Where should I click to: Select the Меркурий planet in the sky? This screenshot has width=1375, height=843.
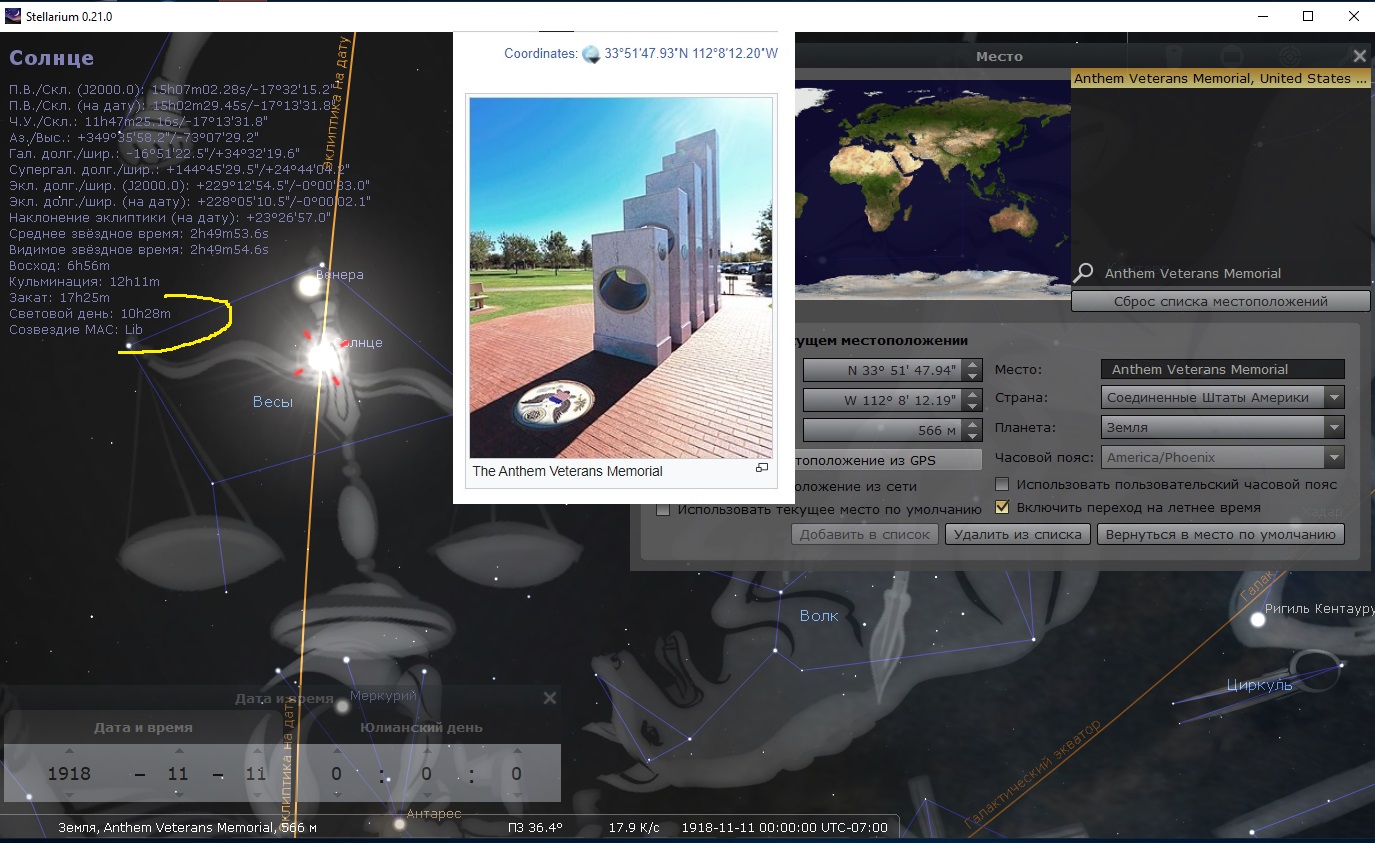point(343,706)
